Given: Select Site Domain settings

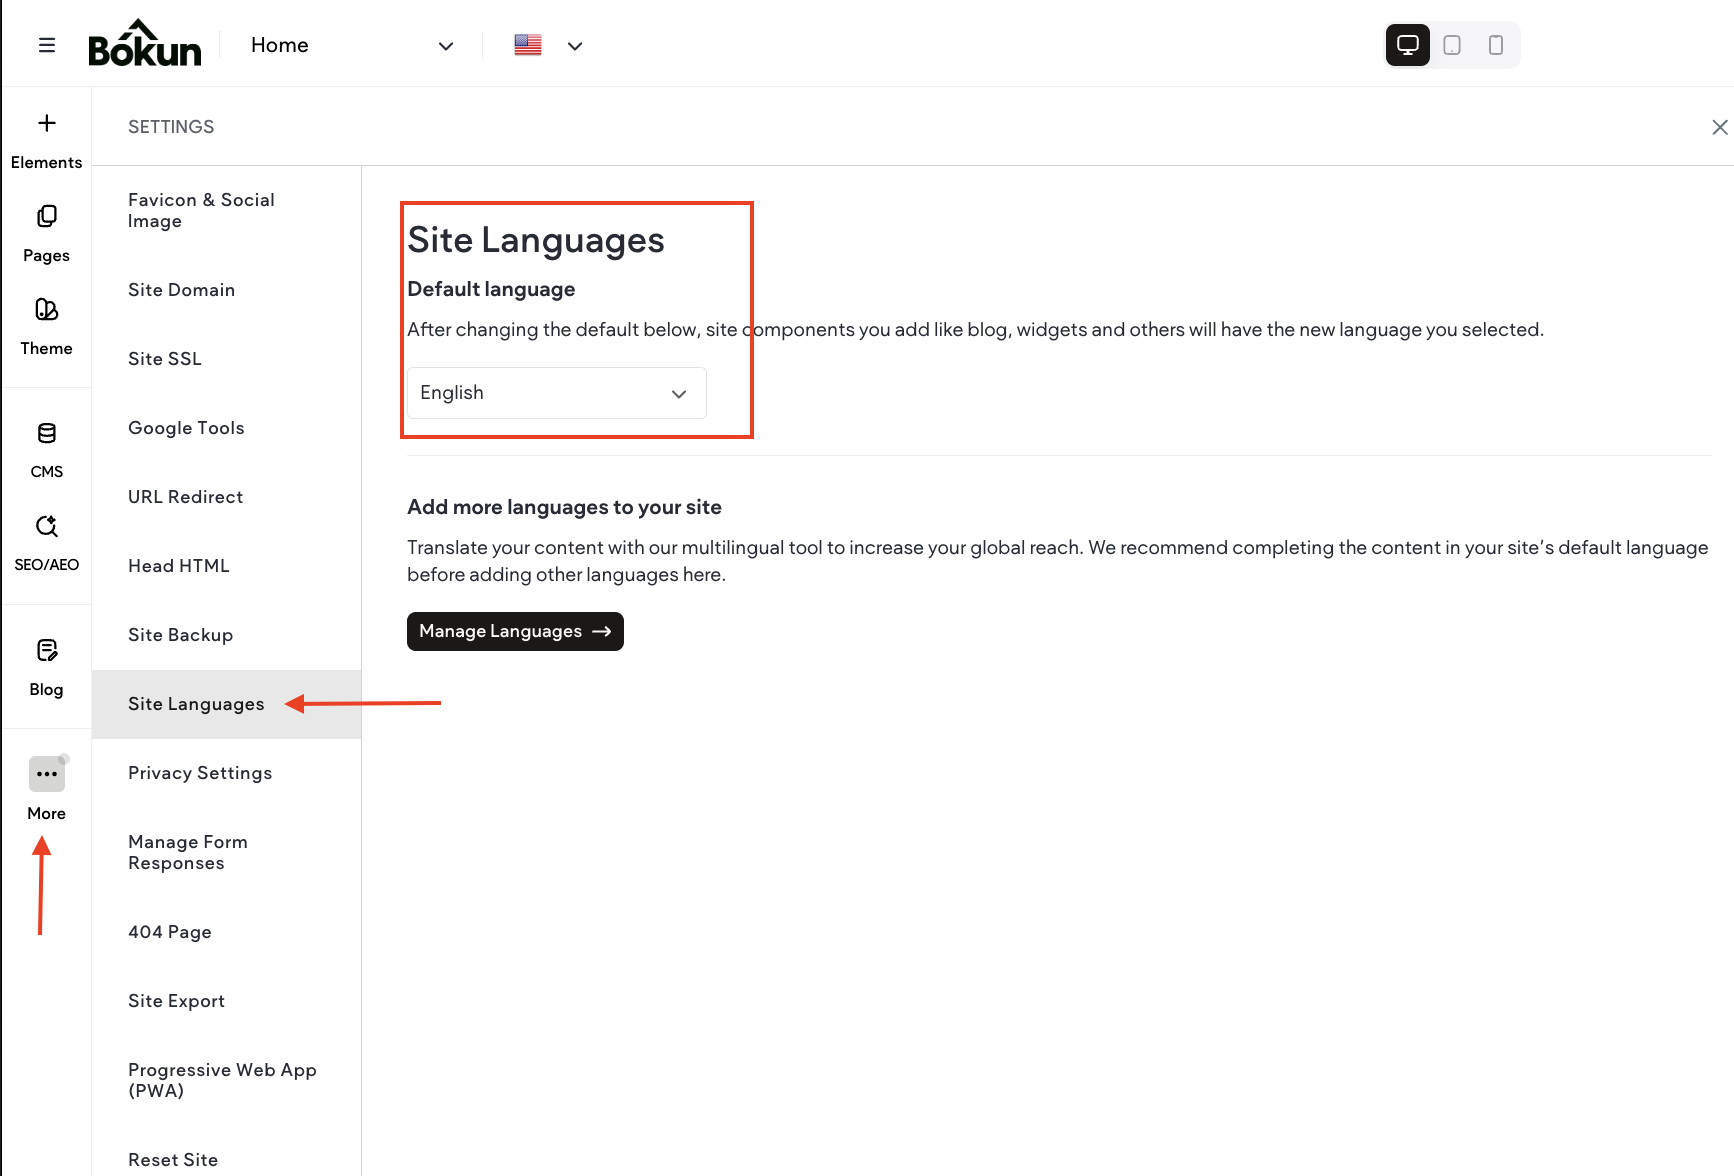Looking at the screenshot, I should pos(227,290).
